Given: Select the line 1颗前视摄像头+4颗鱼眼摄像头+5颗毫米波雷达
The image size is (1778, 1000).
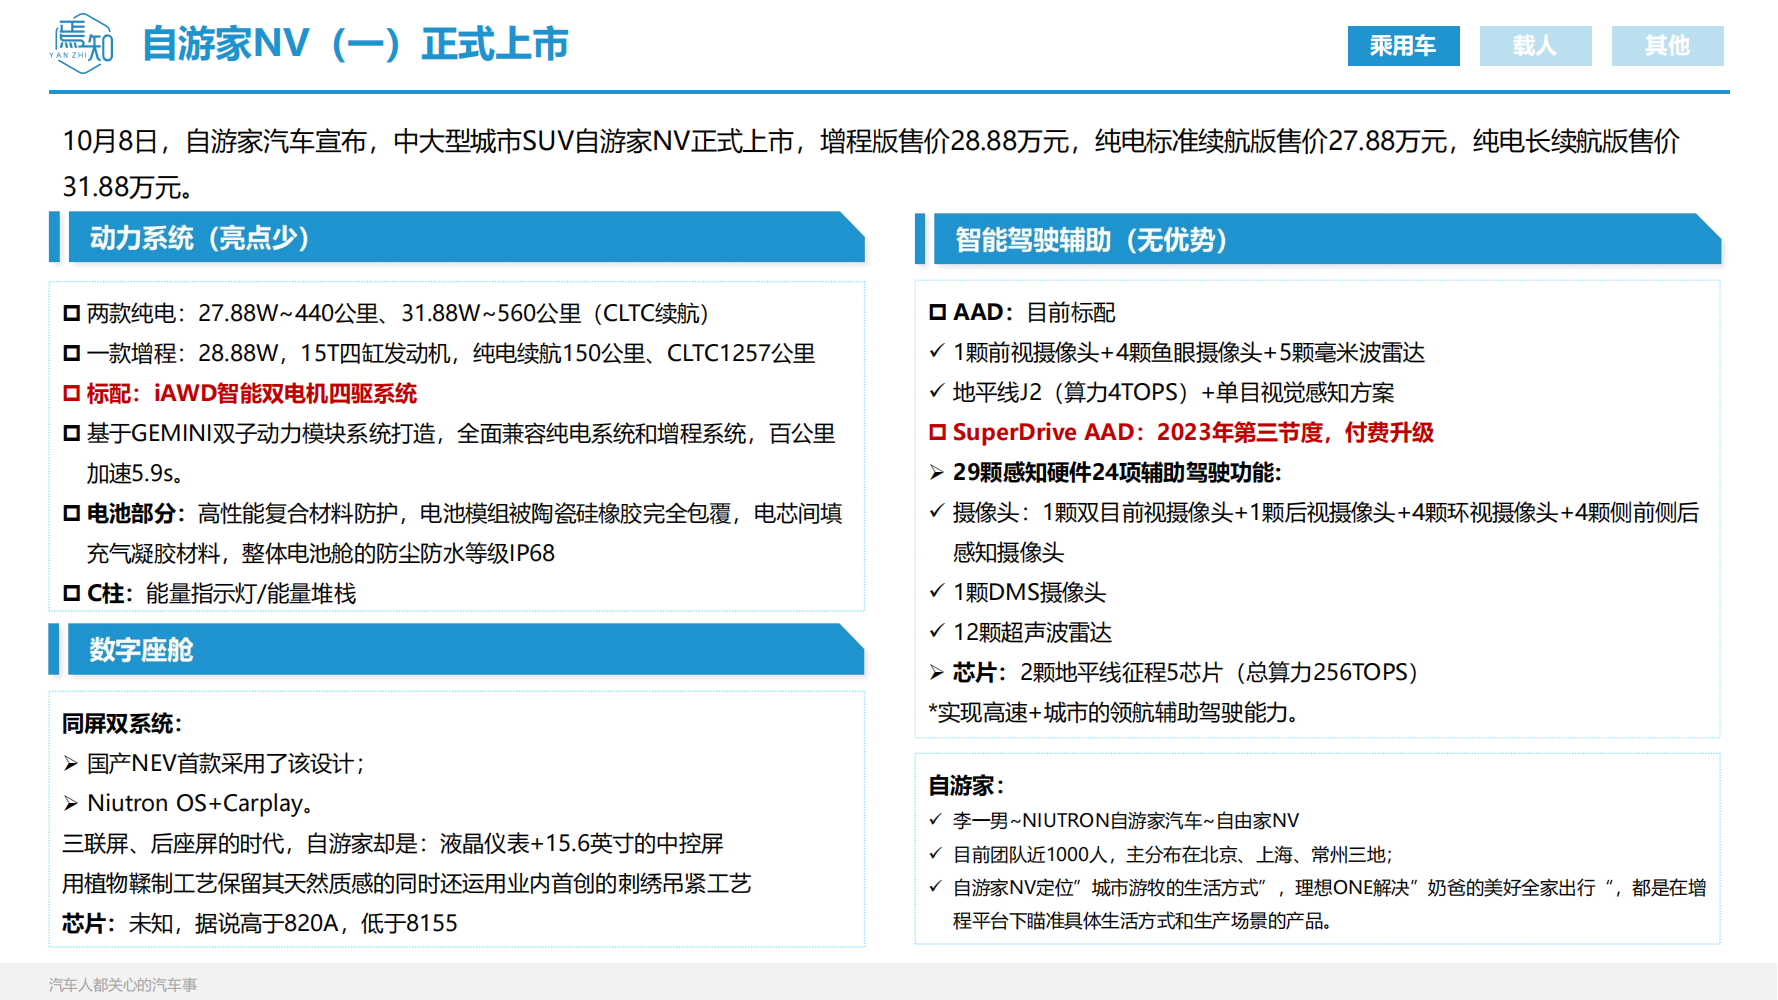Looking at the screenshot, I should tap(1177, 352).
